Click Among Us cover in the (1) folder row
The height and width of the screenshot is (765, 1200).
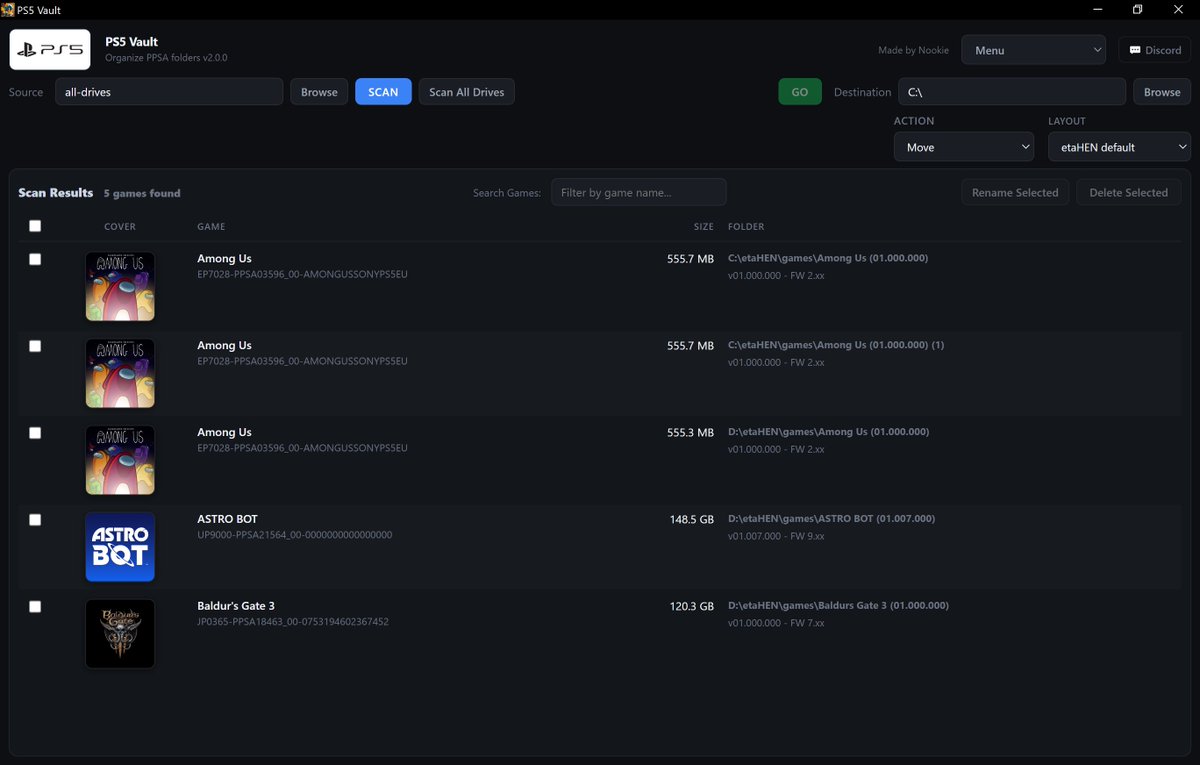click(x=120, y=373)
